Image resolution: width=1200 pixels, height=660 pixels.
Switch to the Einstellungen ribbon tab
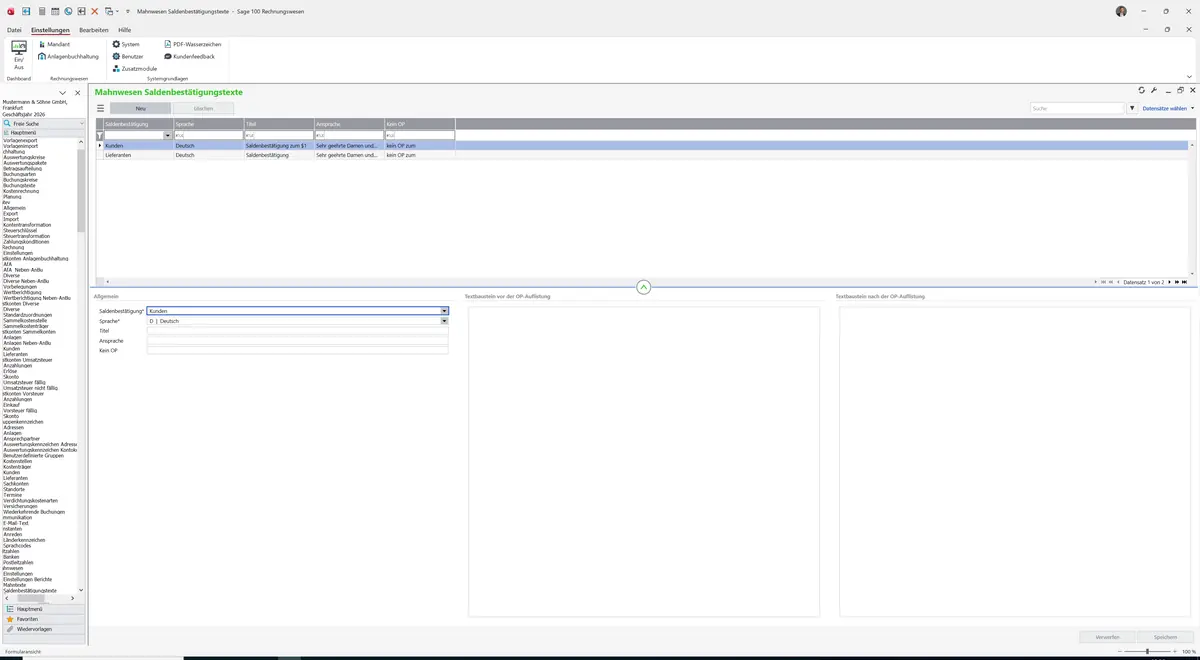[x=51, y=30]
